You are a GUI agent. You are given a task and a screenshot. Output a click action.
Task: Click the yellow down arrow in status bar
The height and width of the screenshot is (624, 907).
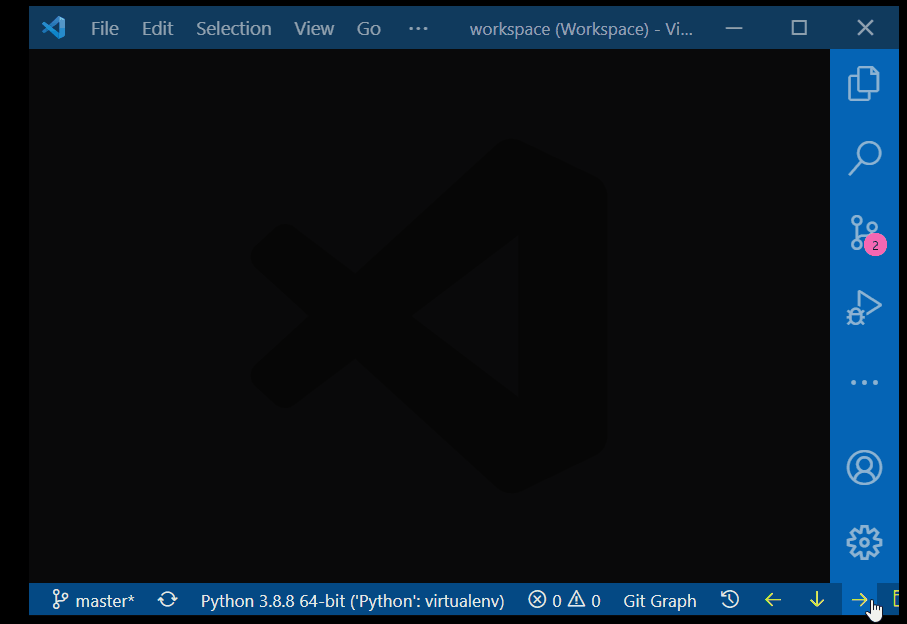pyautogui.click(x=817, y=600)
